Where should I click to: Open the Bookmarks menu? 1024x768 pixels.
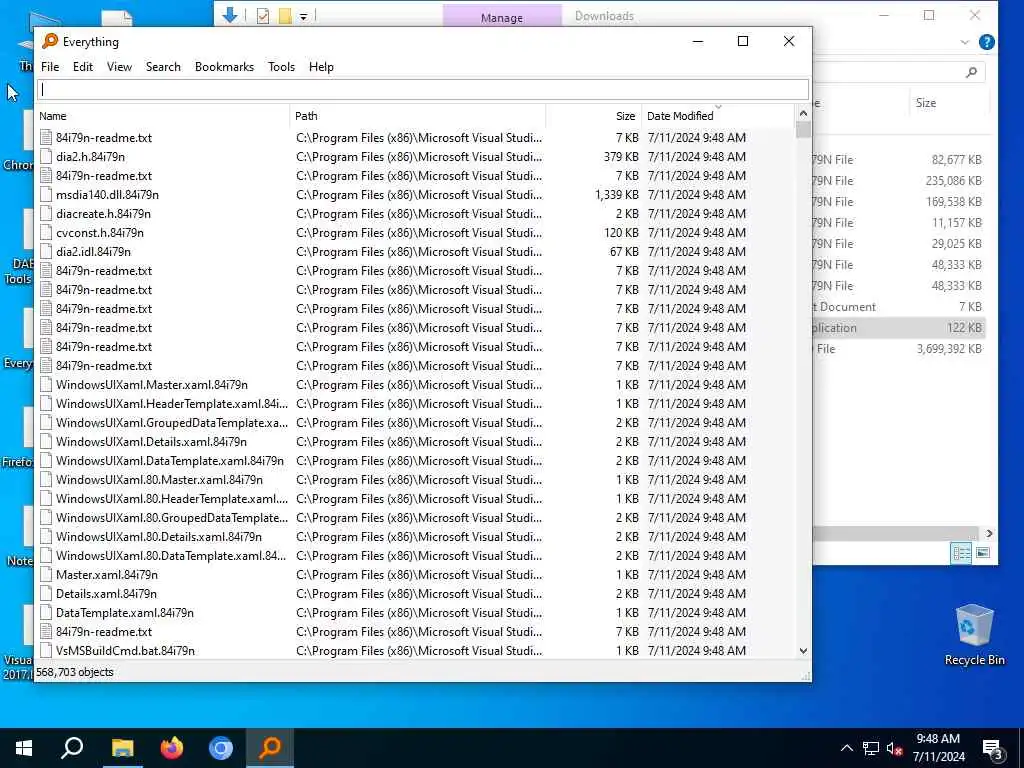[x=224, y=67]
